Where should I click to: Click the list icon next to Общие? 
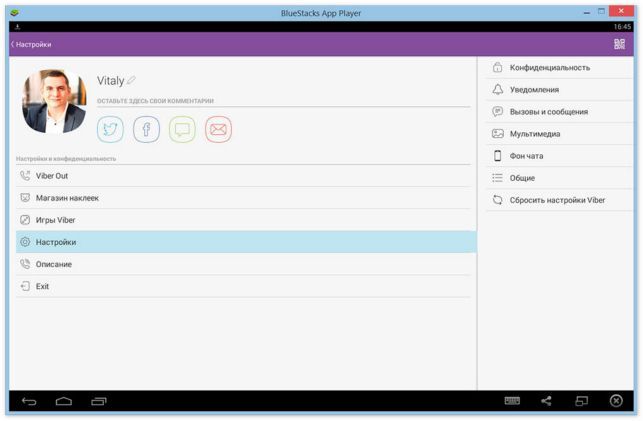tap(497, 178)
